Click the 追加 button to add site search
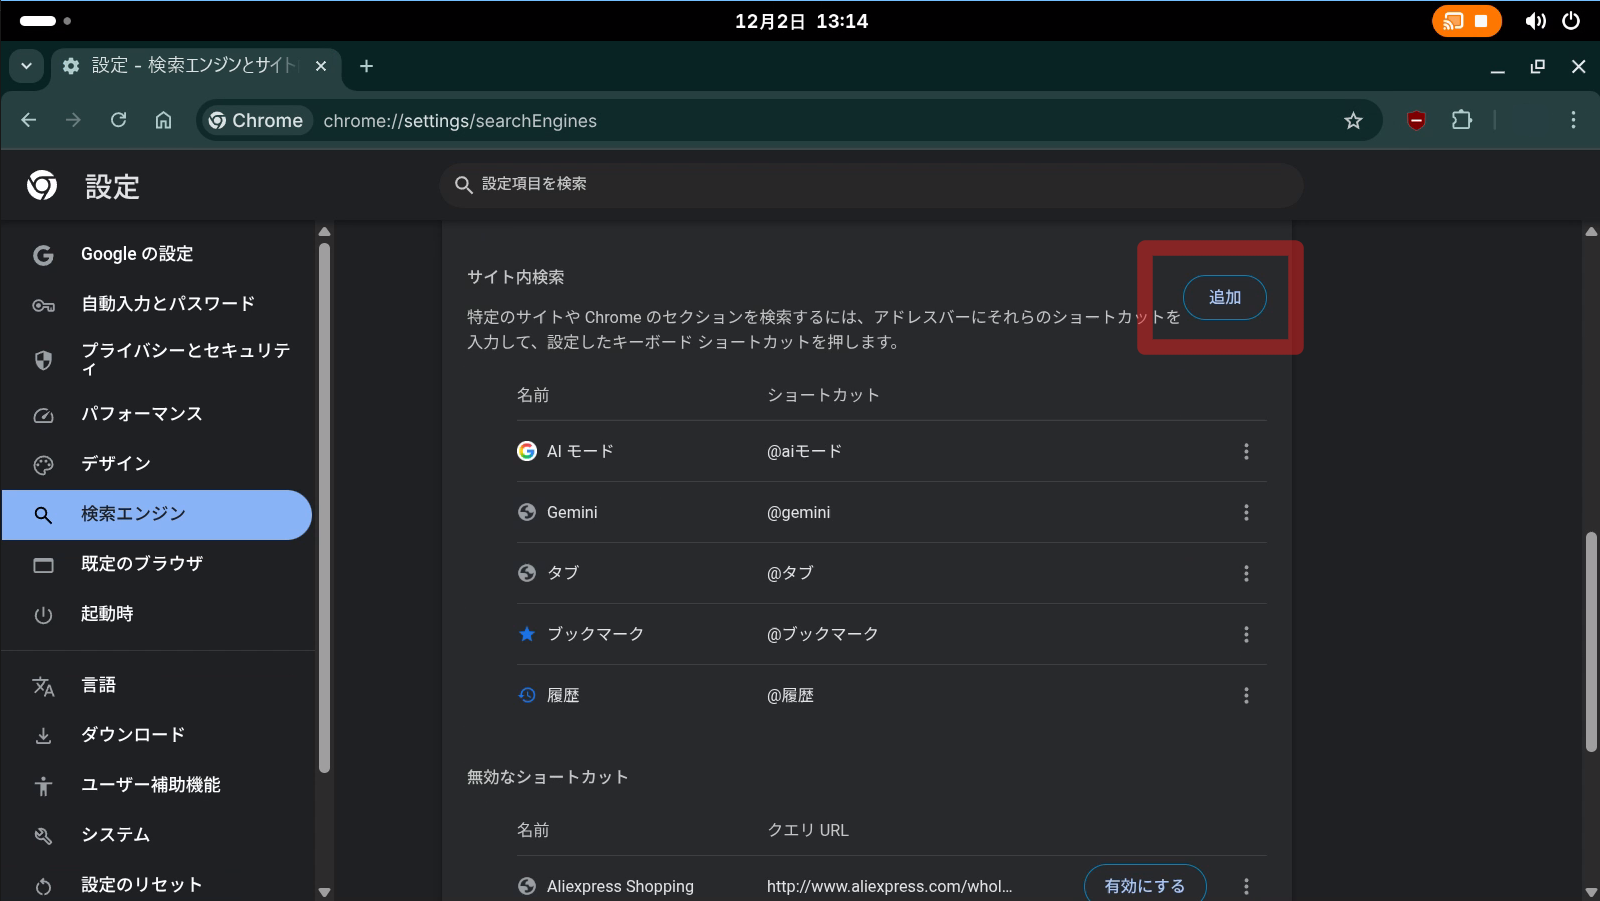The height and width of the screenshot is (901, 1600). (1224, 297)
